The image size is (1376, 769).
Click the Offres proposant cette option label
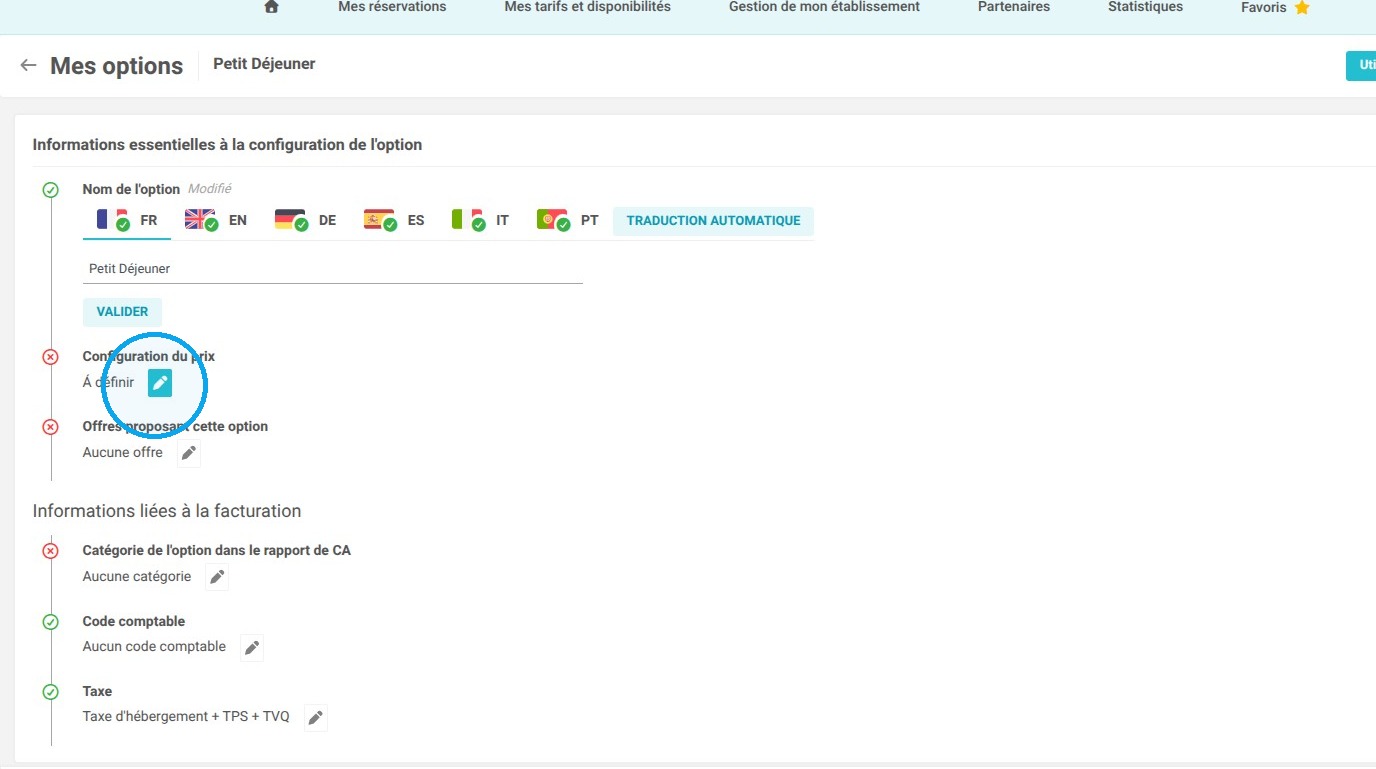coord(175,426)
